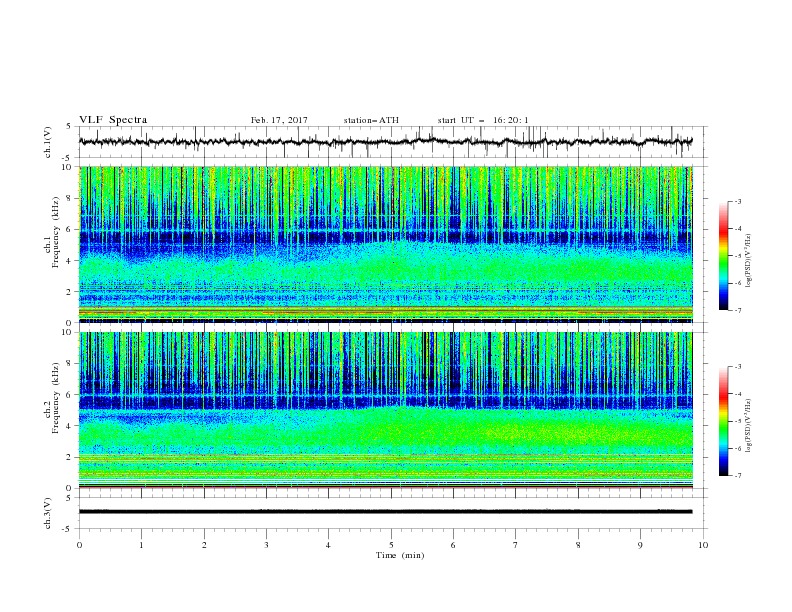Select the date text "Feb. 17, 2017"
The width and height of the screenshot is (792, 612).
(279, 120)
